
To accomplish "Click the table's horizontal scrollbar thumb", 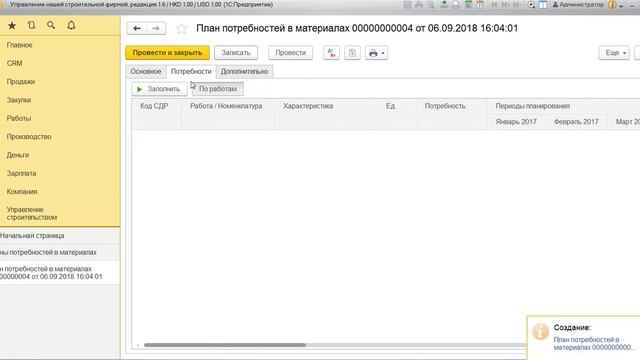I will click(x=225, y=345).
